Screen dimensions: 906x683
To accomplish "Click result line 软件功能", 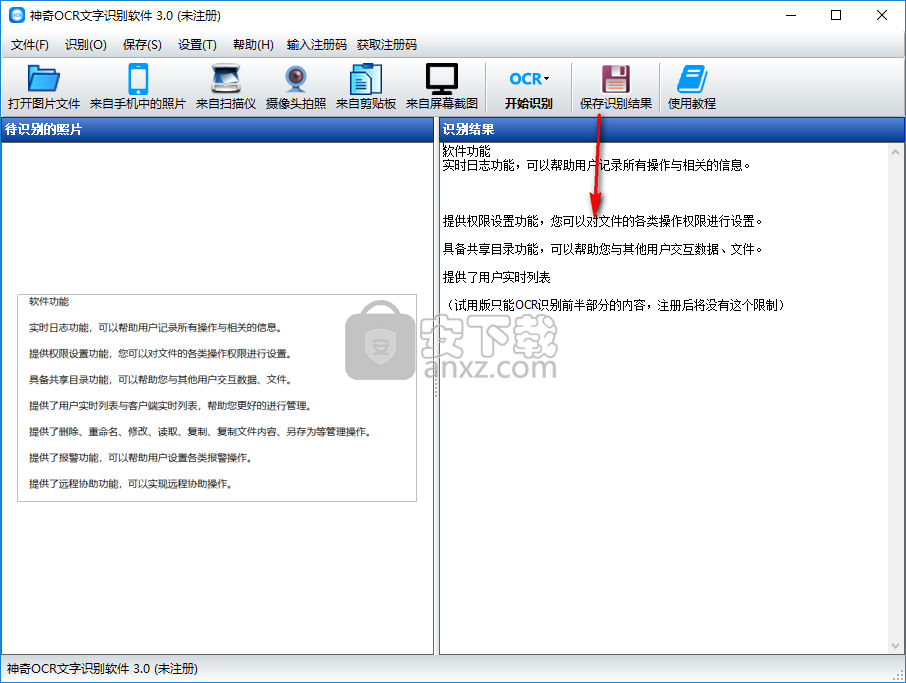I will [x=466, y=151].
